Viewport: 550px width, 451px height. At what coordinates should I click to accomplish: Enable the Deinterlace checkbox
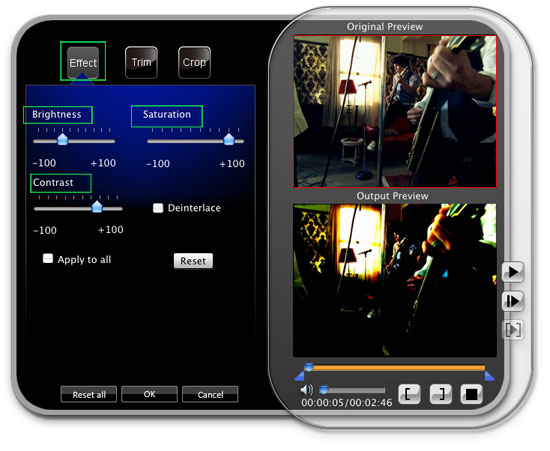pos(158,208)
